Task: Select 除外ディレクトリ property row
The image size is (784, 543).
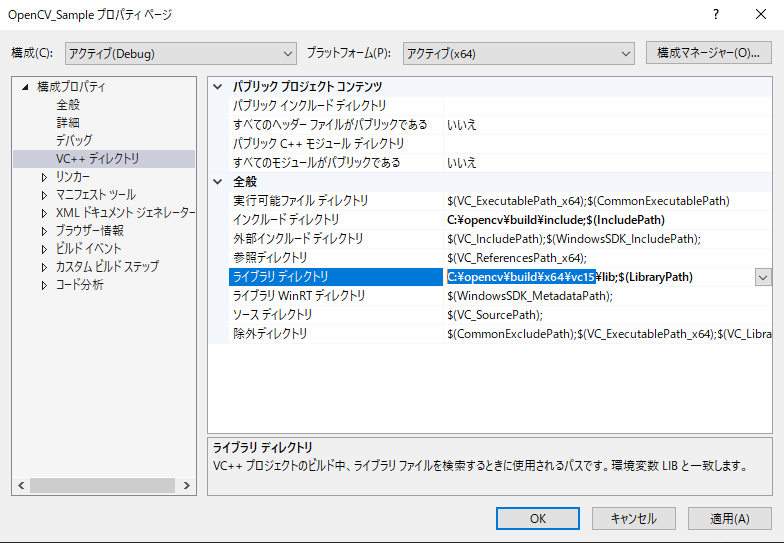Action: [500, 334]
